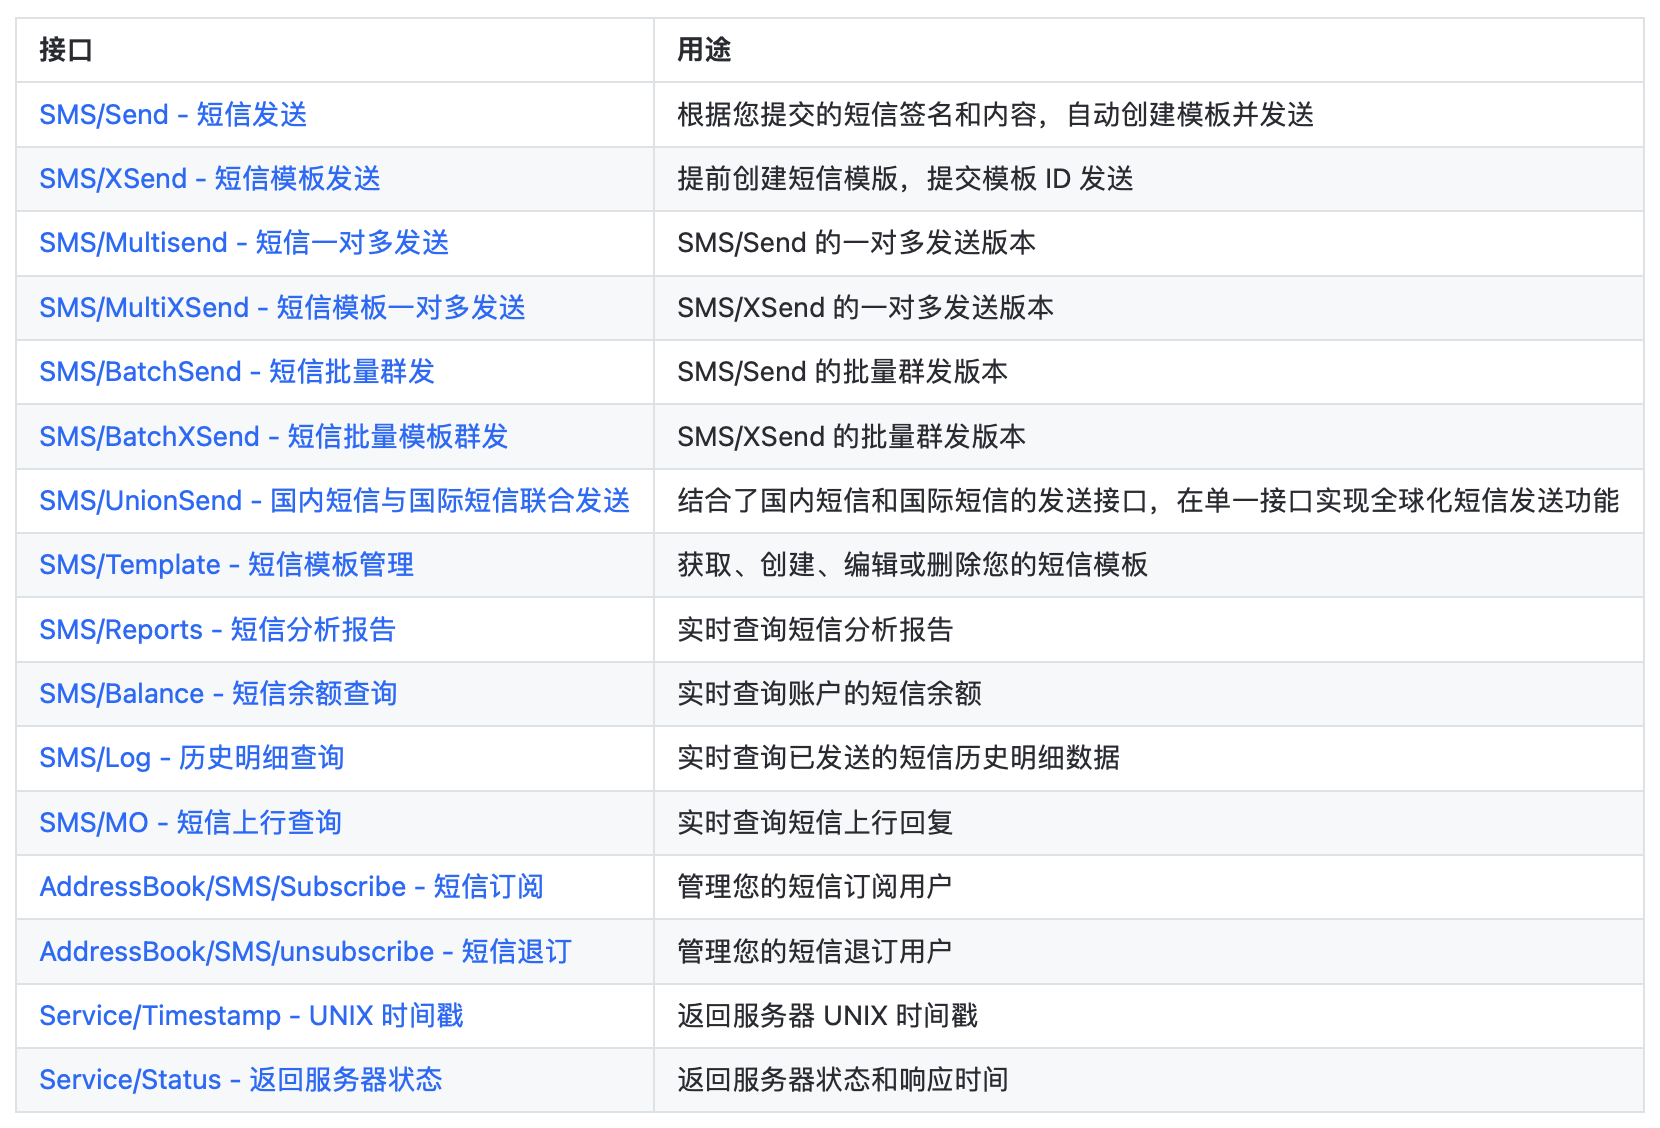Viewport: 1660px width, 1128px height.
Task: Open the SMS/BatchSend 短信批量群发 link
Action: tap(237, 372)
